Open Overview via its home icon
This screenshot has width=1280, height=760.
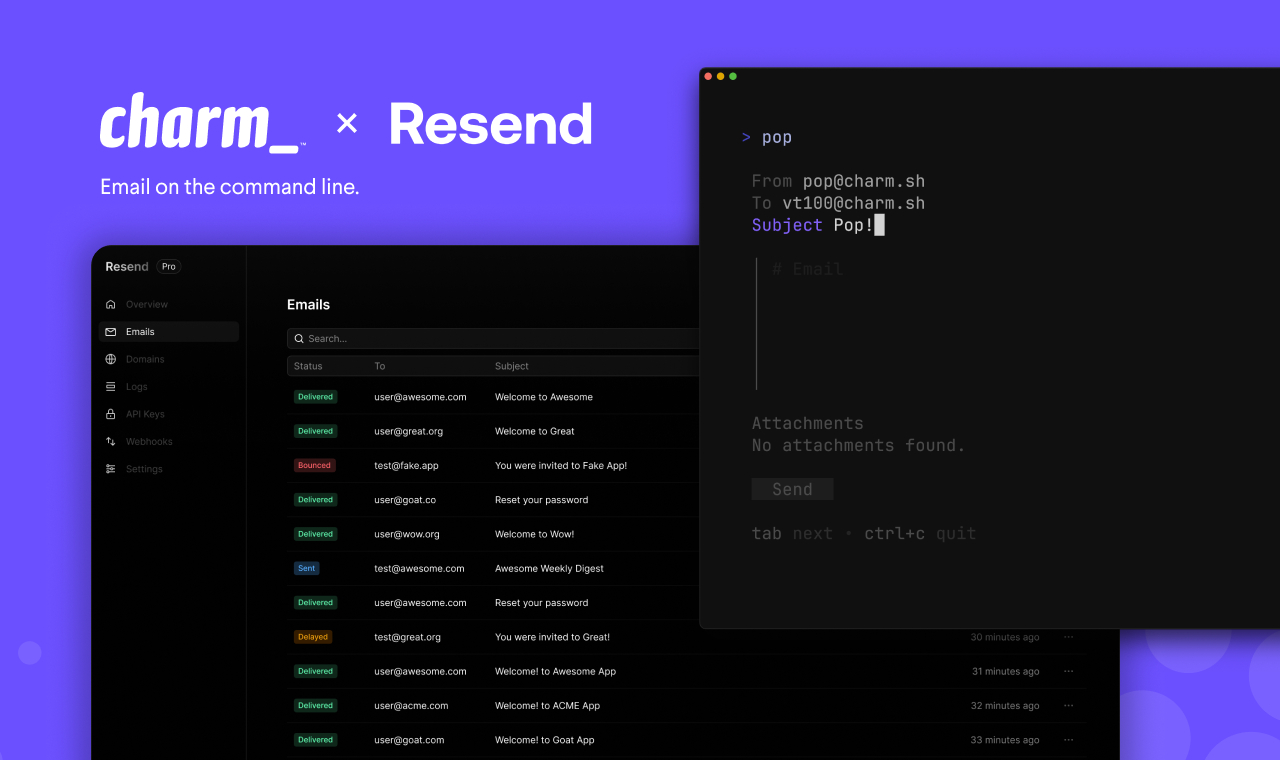pyautogui.click(x=111, y=304)
